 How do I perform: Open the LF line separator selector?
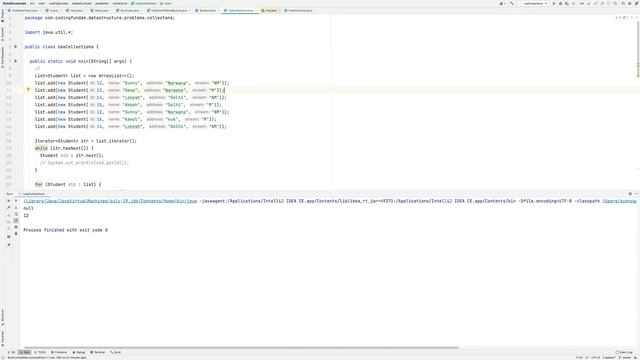coord(587,358)
